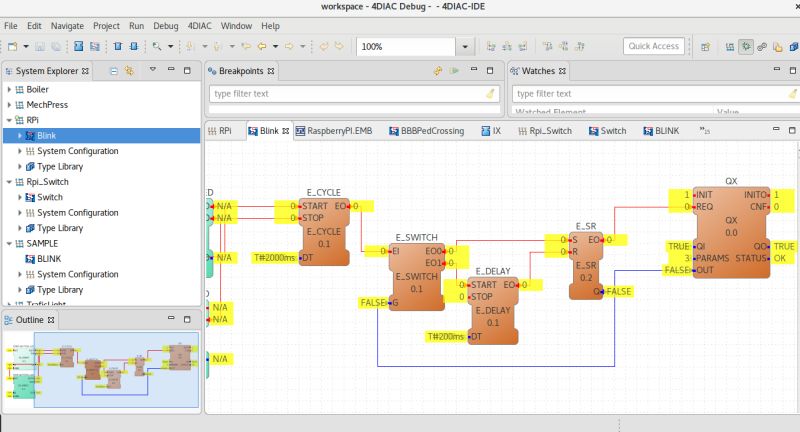800x432 pixels.
Task: Minimize the Outline panel
Action: [171, 319]
